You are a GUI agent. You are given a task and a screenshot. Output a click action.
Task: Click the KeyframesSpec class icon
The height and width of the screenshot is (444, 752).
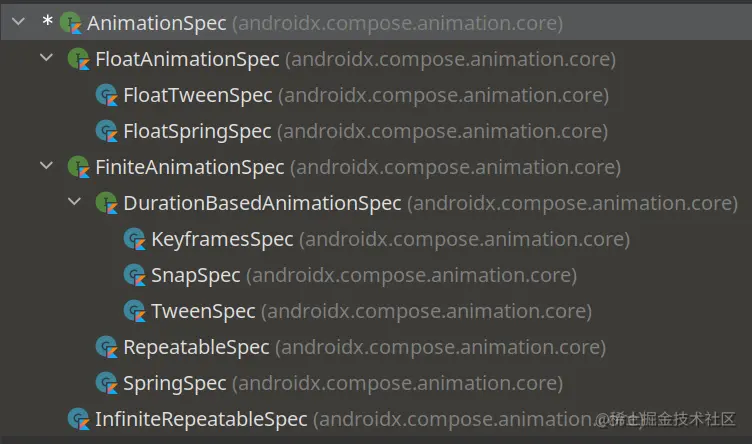pos(135,239)
